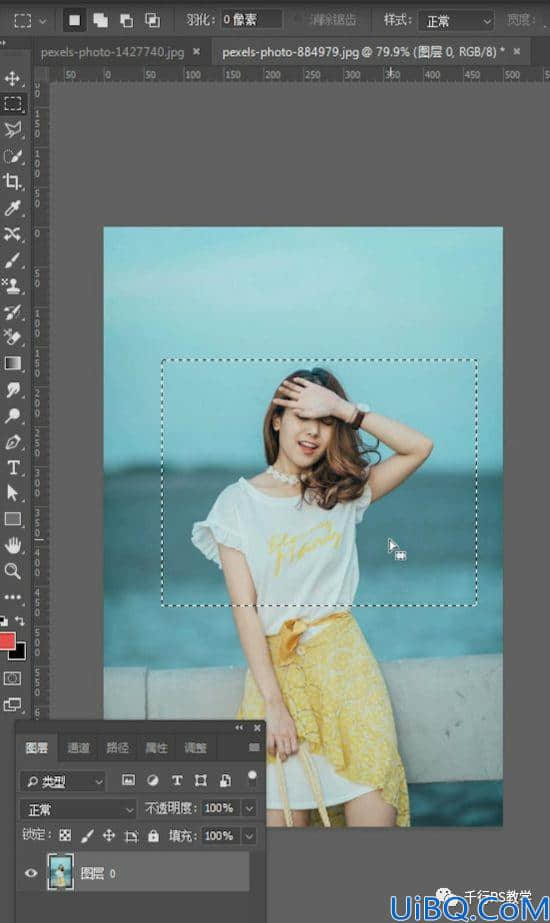Select the Eraser tool
This screenshot has height=923, width=550.
(x=12, y=337)
